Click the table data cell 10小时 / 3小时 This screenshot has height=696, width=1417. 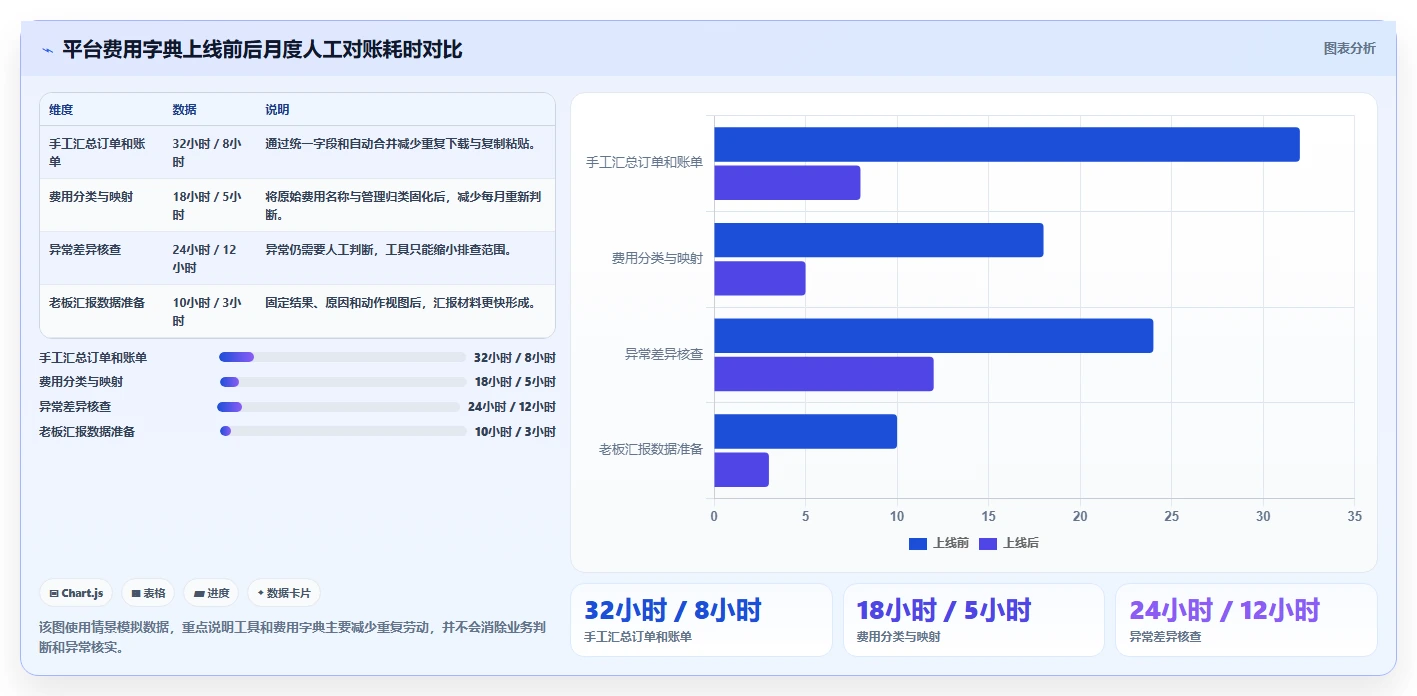(x=207, y=312)
